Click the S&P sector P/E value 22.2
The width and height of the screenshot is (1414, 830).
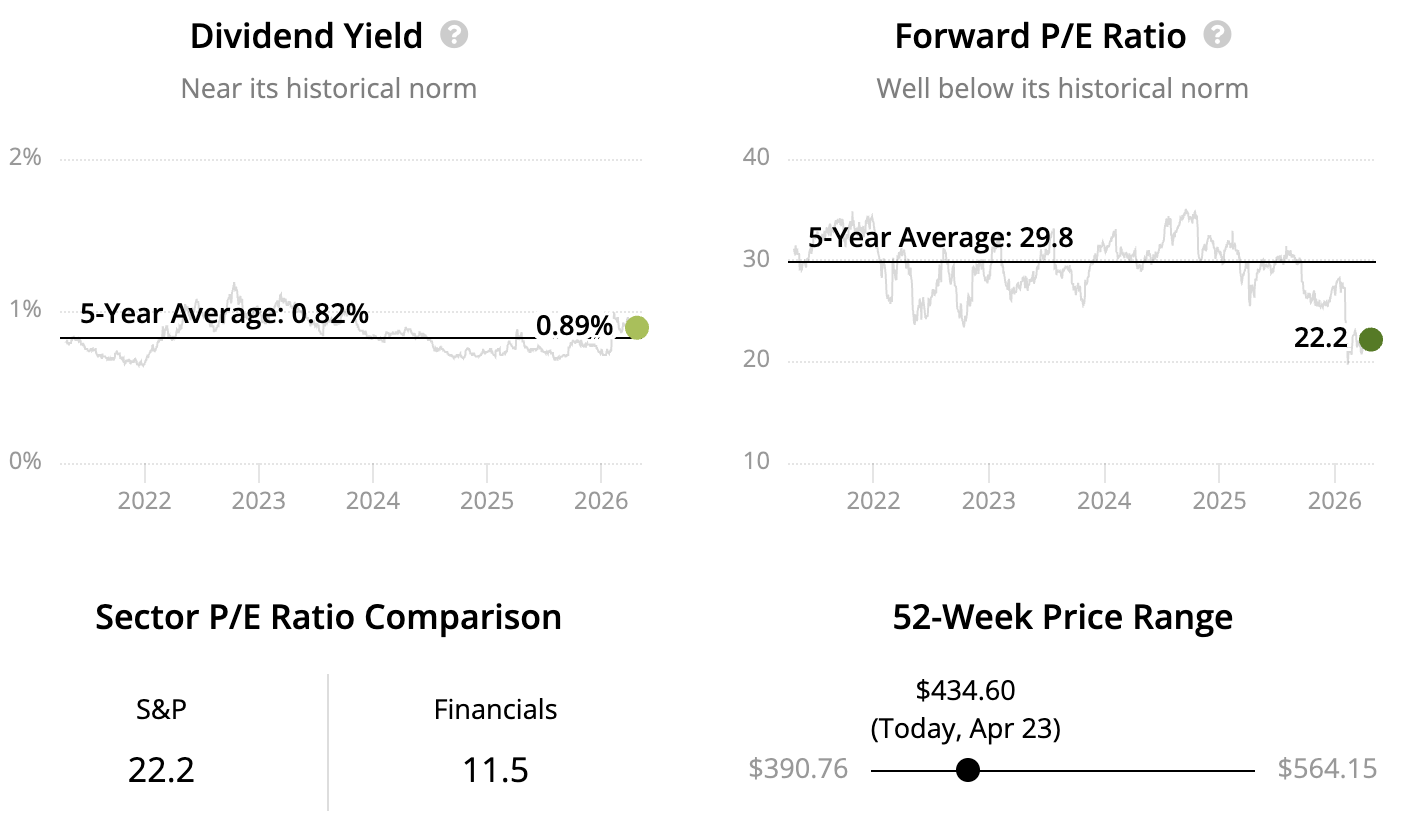coord(161,770)
